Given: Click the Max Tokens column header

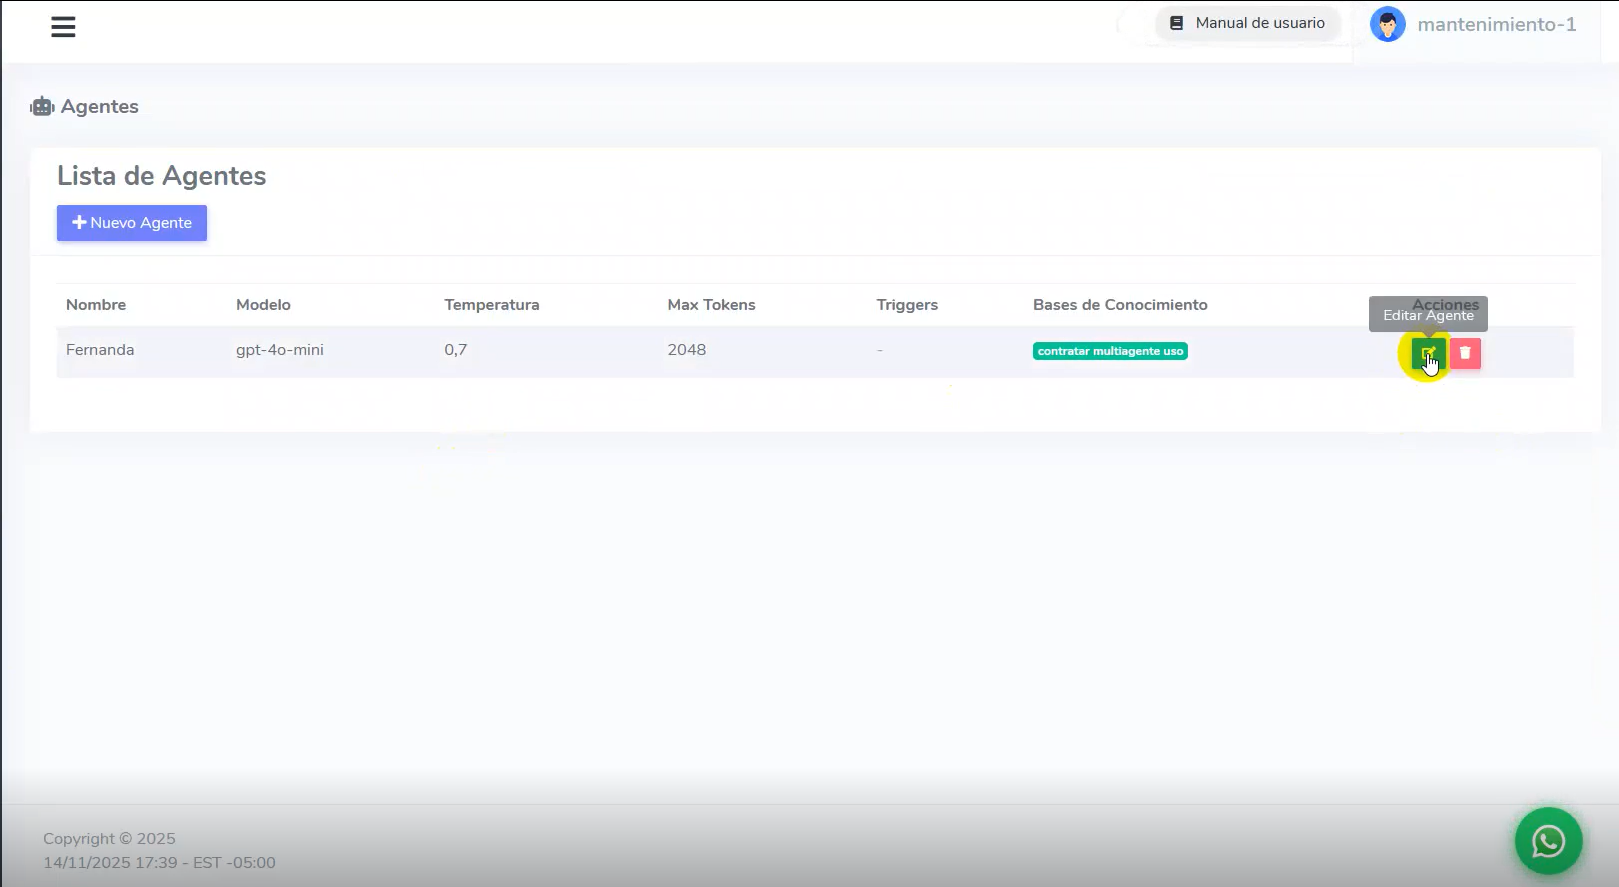Looking at the screenshot, I should [x=711, y=305].
